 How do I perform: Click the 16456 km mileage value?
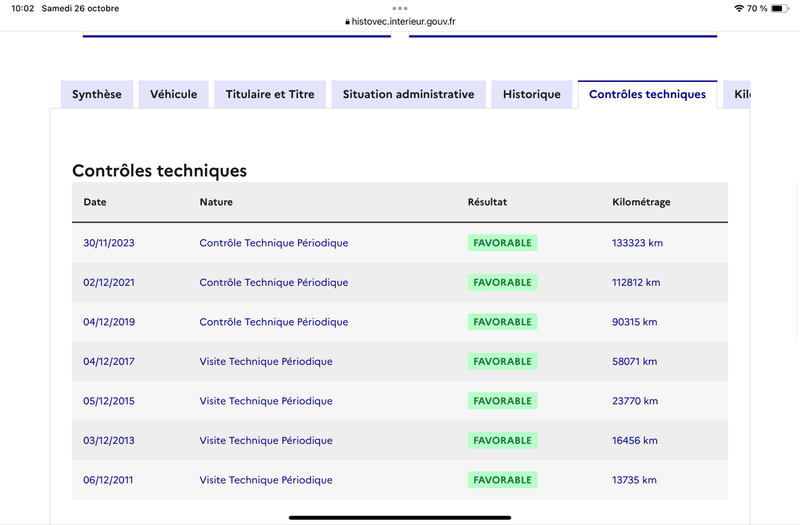[x=635, y=440]
